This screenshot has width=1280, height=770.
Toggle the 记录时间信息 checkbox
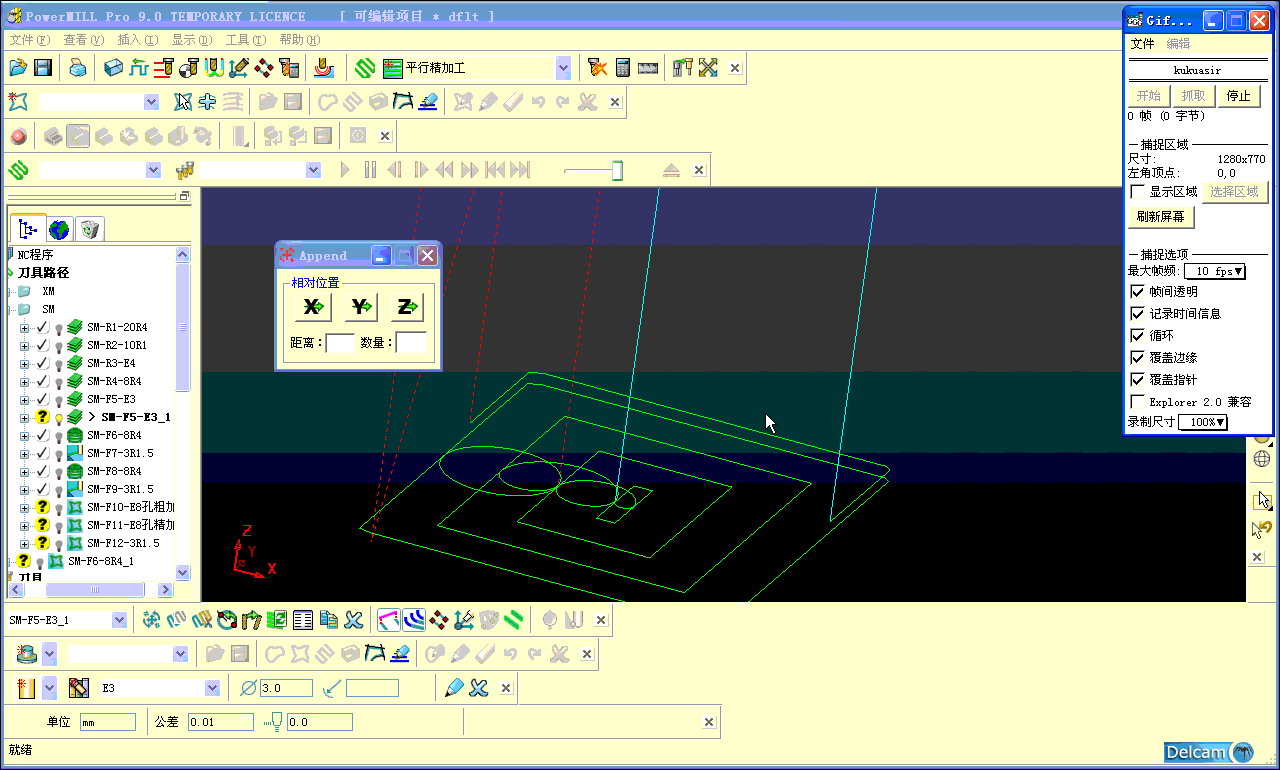(x=1137, y=314)
